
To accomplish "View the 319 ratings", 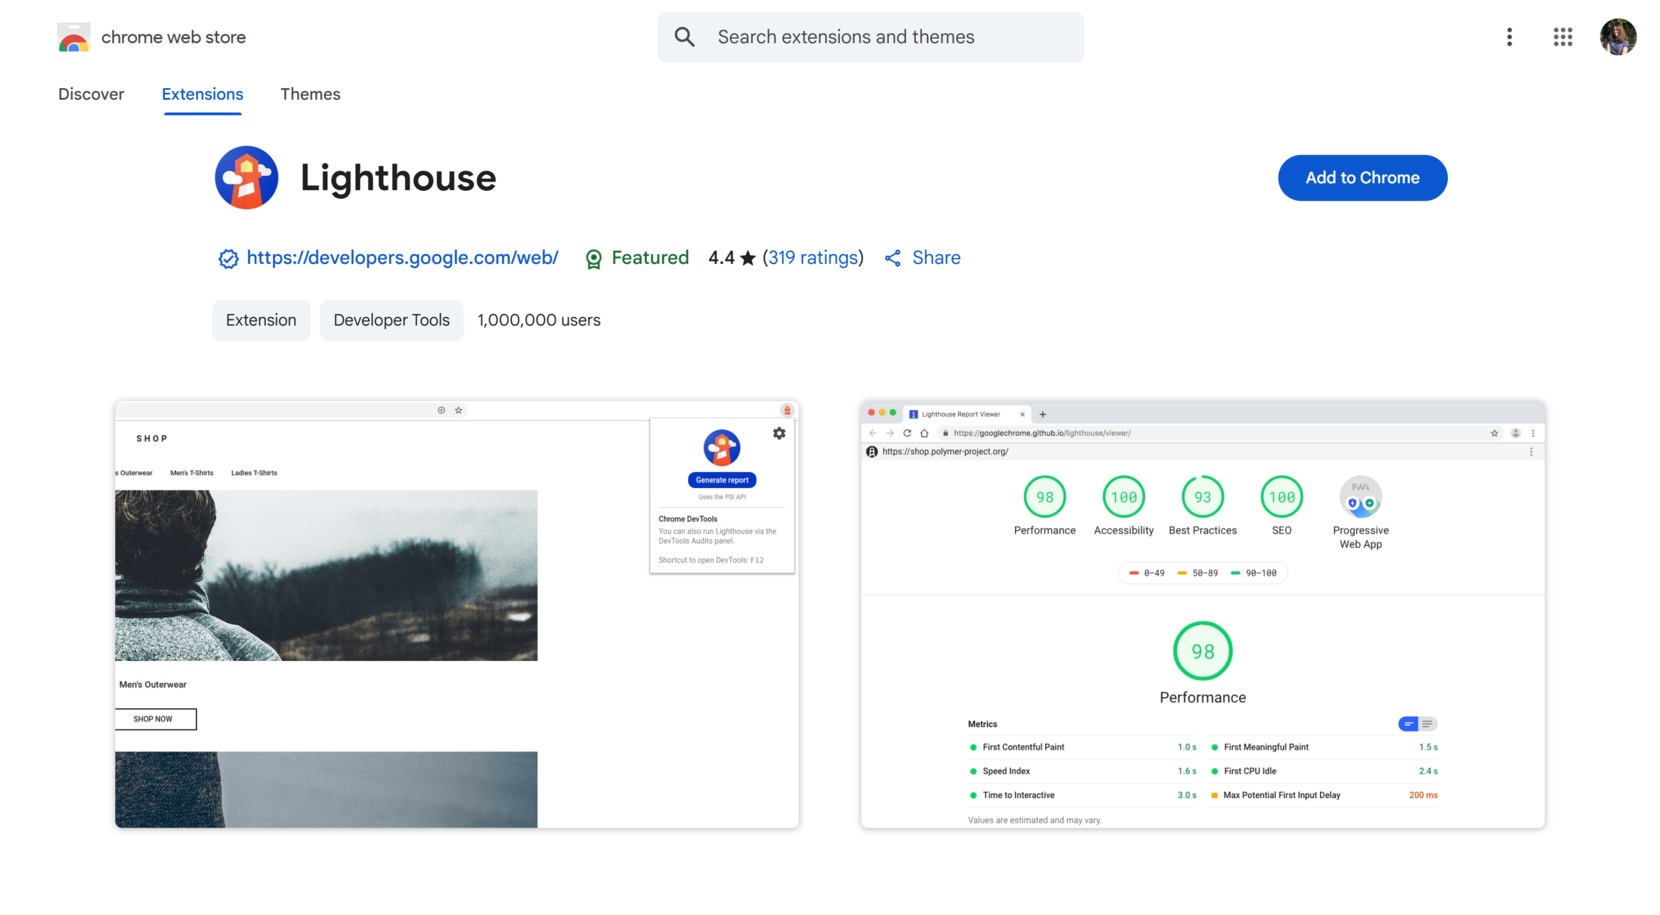I will coord(812,258).
